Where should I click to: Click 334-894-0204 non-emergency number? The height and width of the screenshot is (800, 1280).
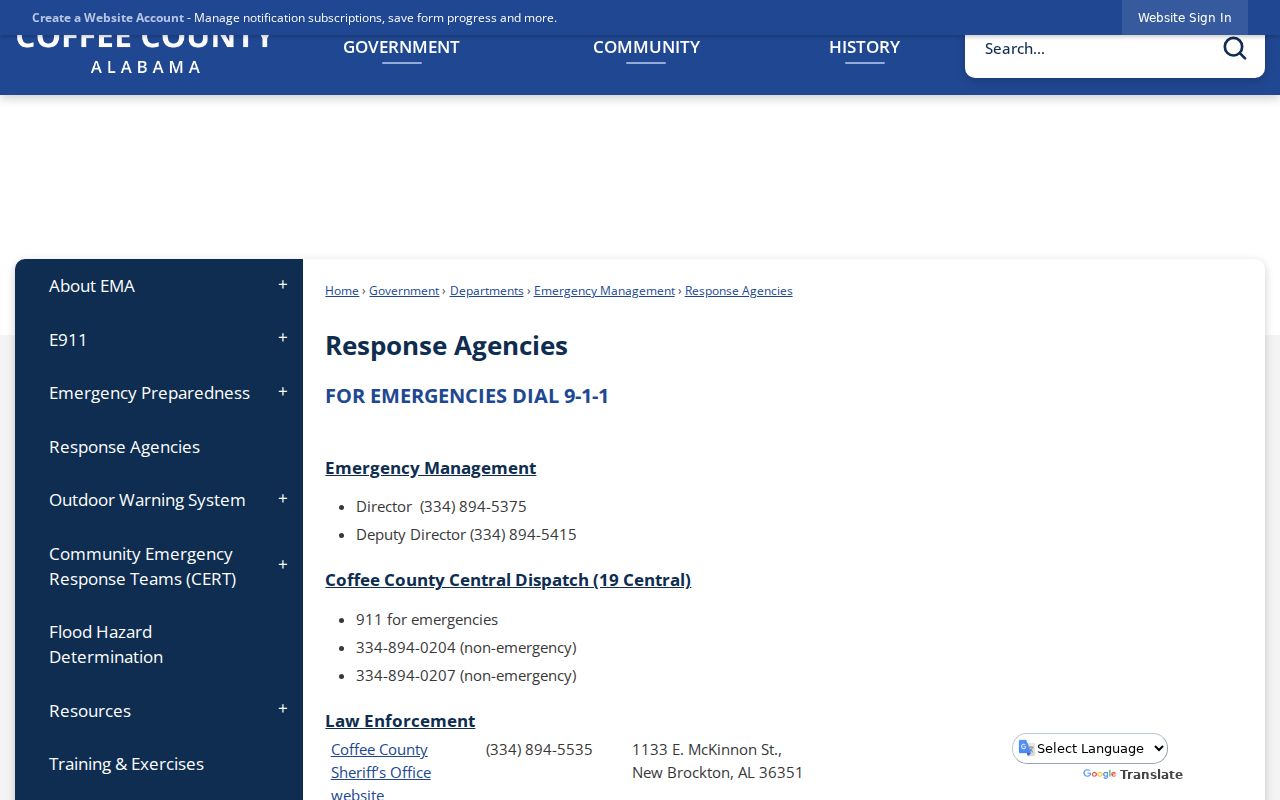click(466, 647)
